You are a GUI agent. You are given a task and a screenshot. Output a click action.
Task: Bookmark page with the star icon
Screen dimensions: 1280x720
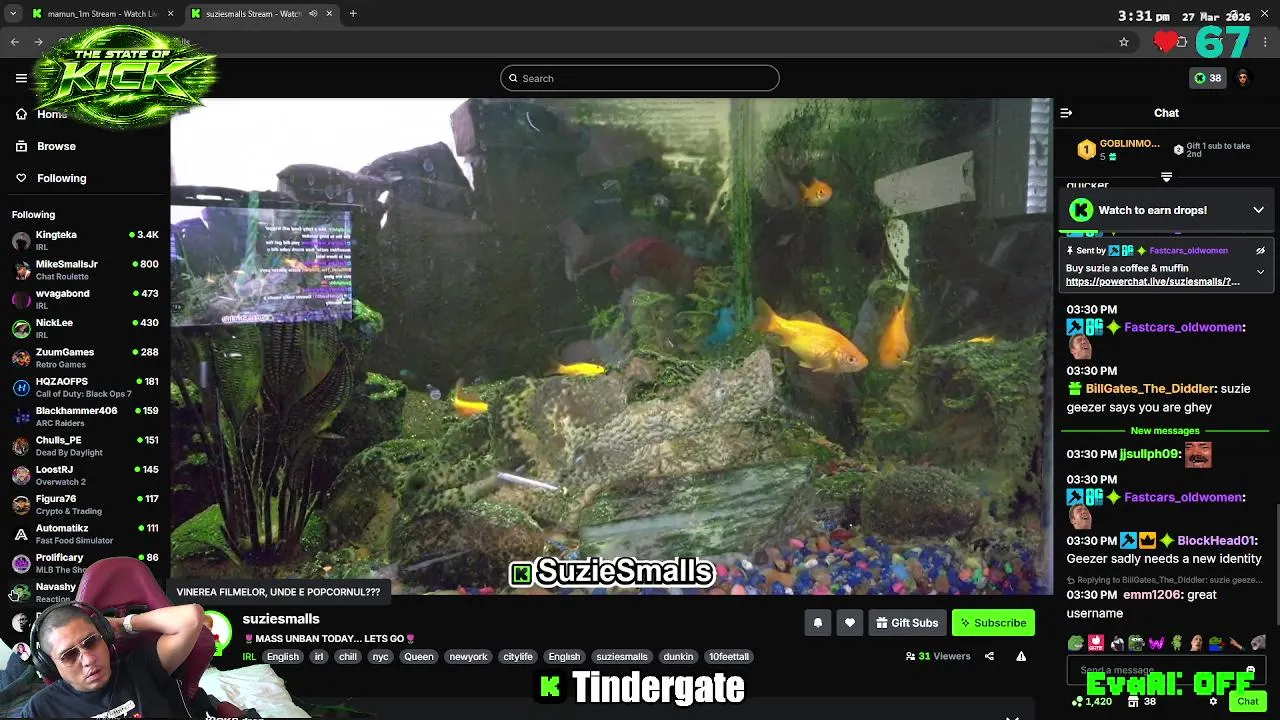pyautogui.click(x=1124, y=42)
